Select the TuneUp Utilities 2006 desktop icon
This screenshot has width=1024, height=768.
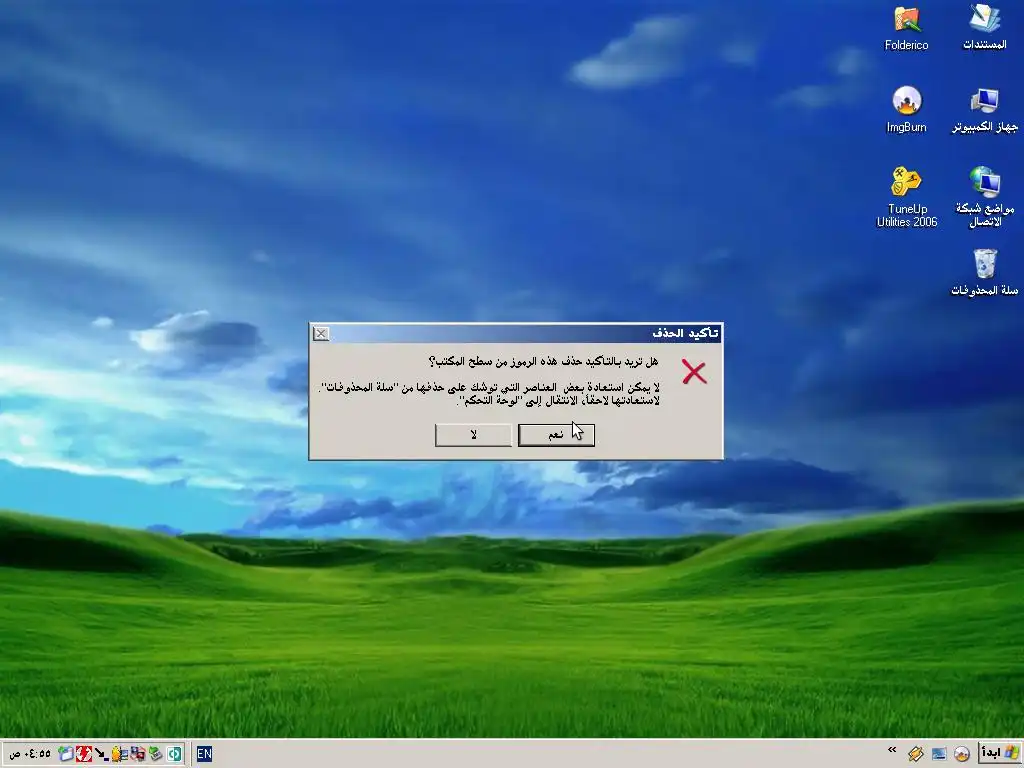pos(906,197)
